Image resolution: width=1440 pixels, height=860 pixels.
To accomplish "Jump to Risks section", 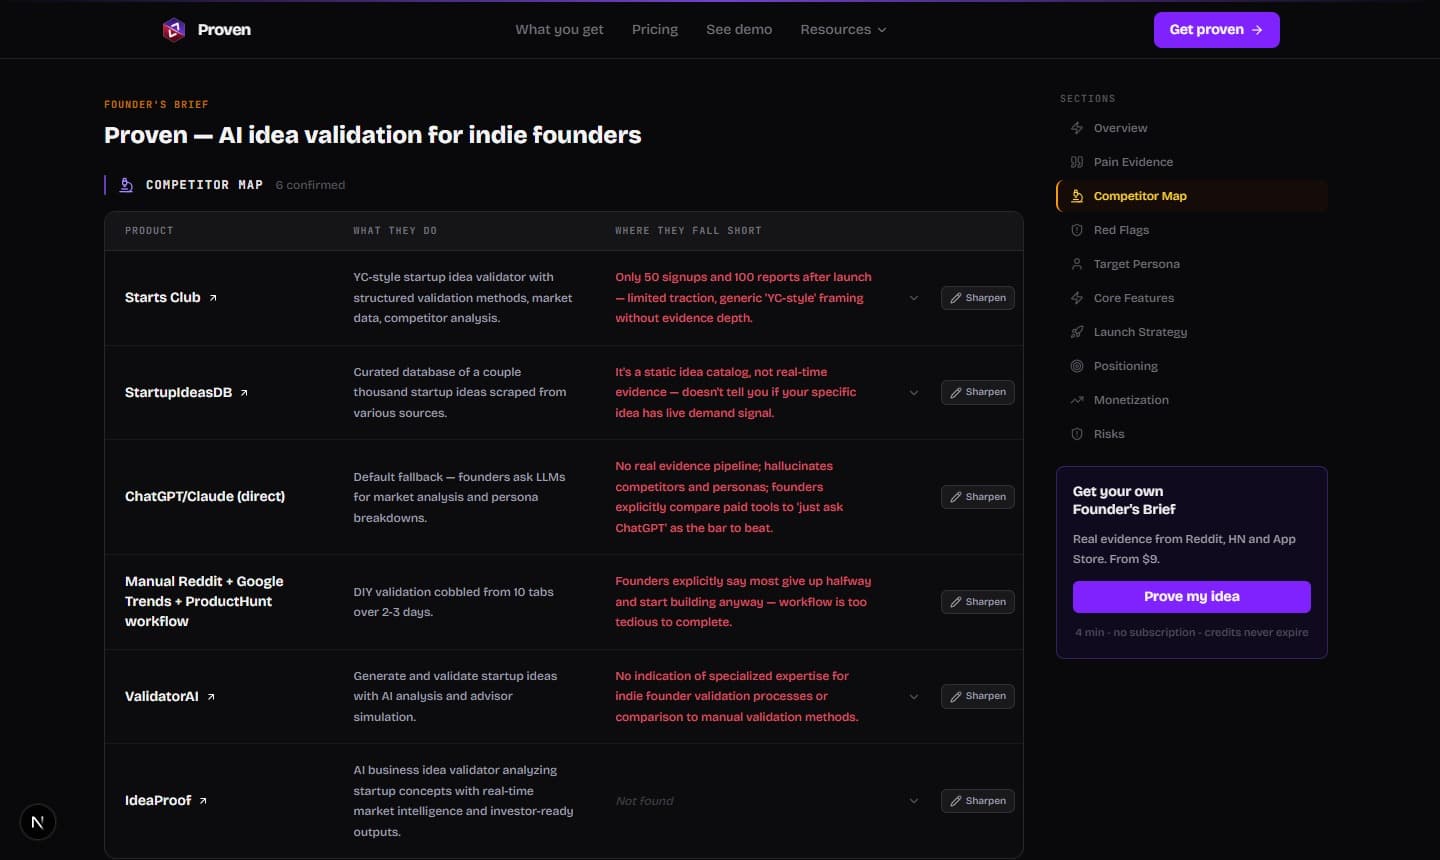I will point(1192,434).
